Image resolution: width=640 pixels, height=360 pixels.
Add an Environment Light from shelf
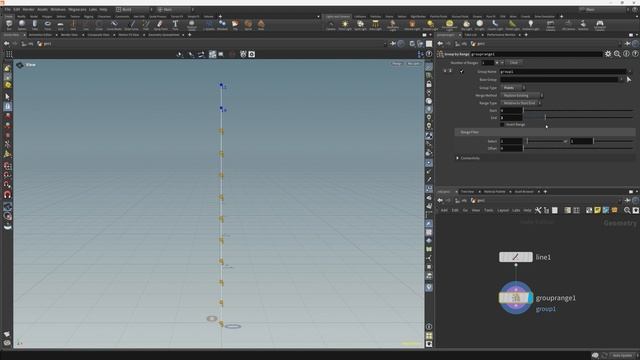(449, 25)
